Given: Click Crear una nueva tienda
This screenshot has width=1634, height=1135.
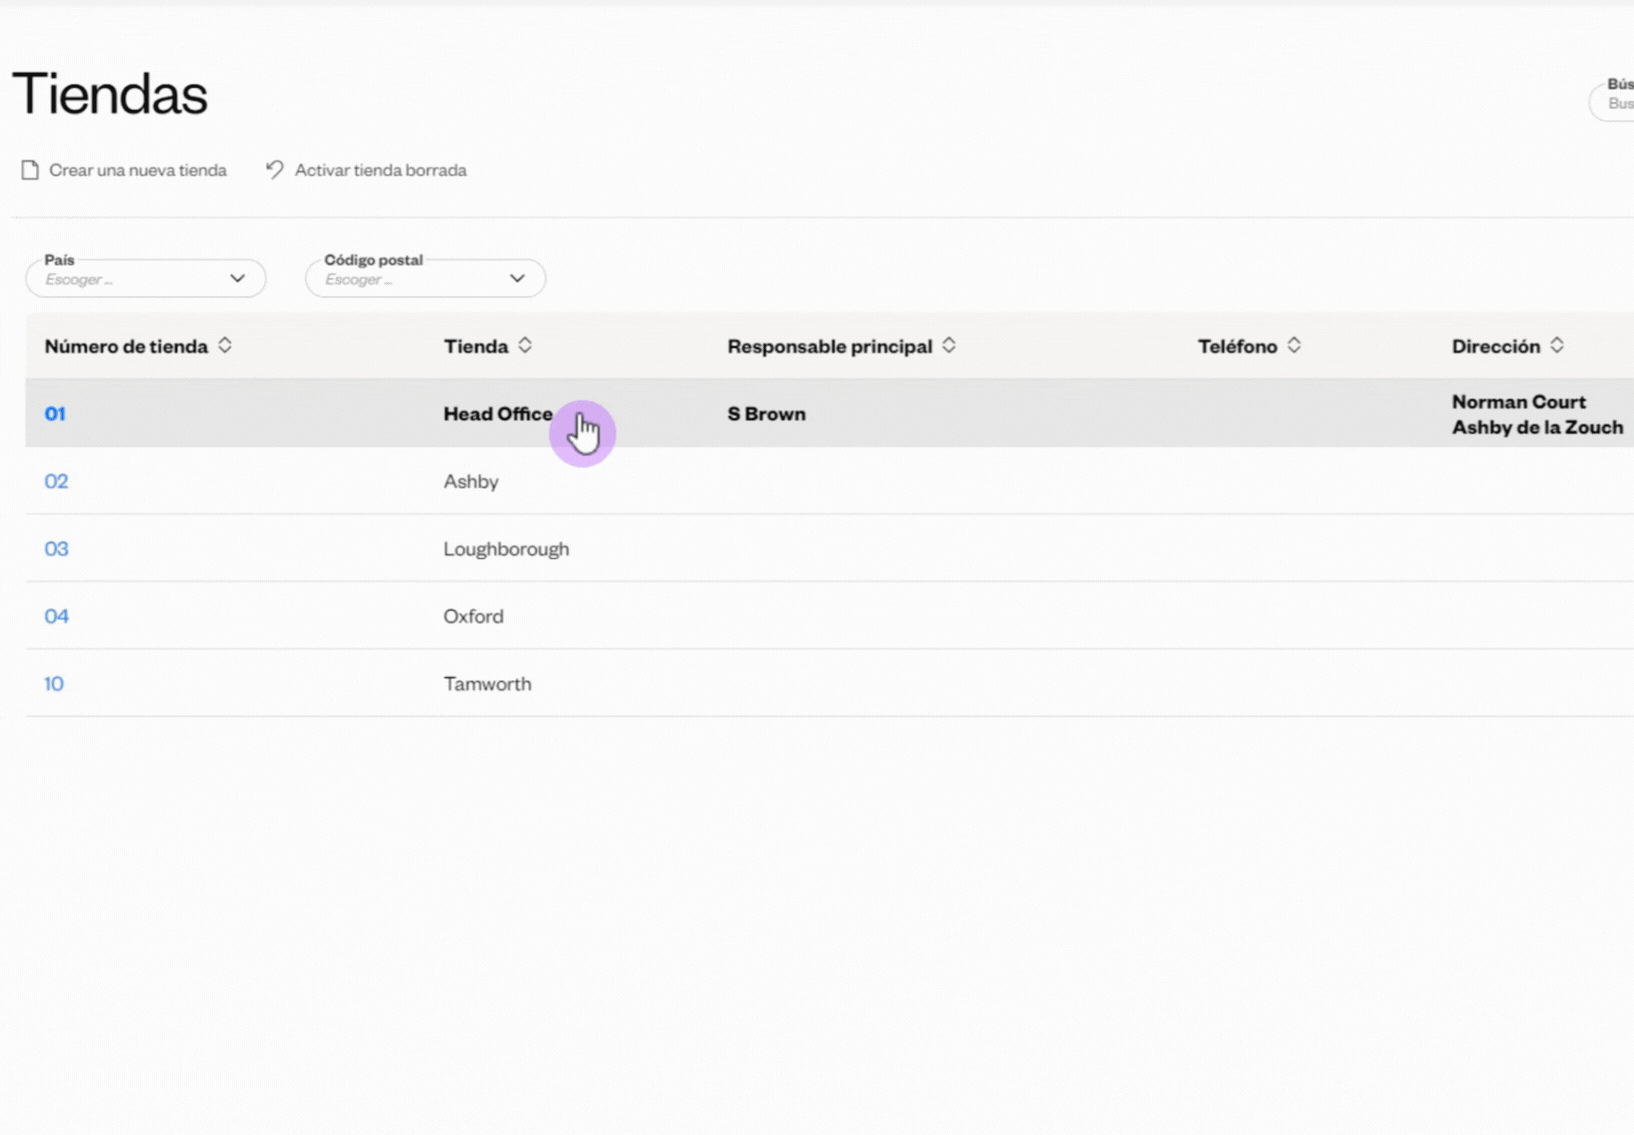Looking at the screenshot, I should pos(138,170).
